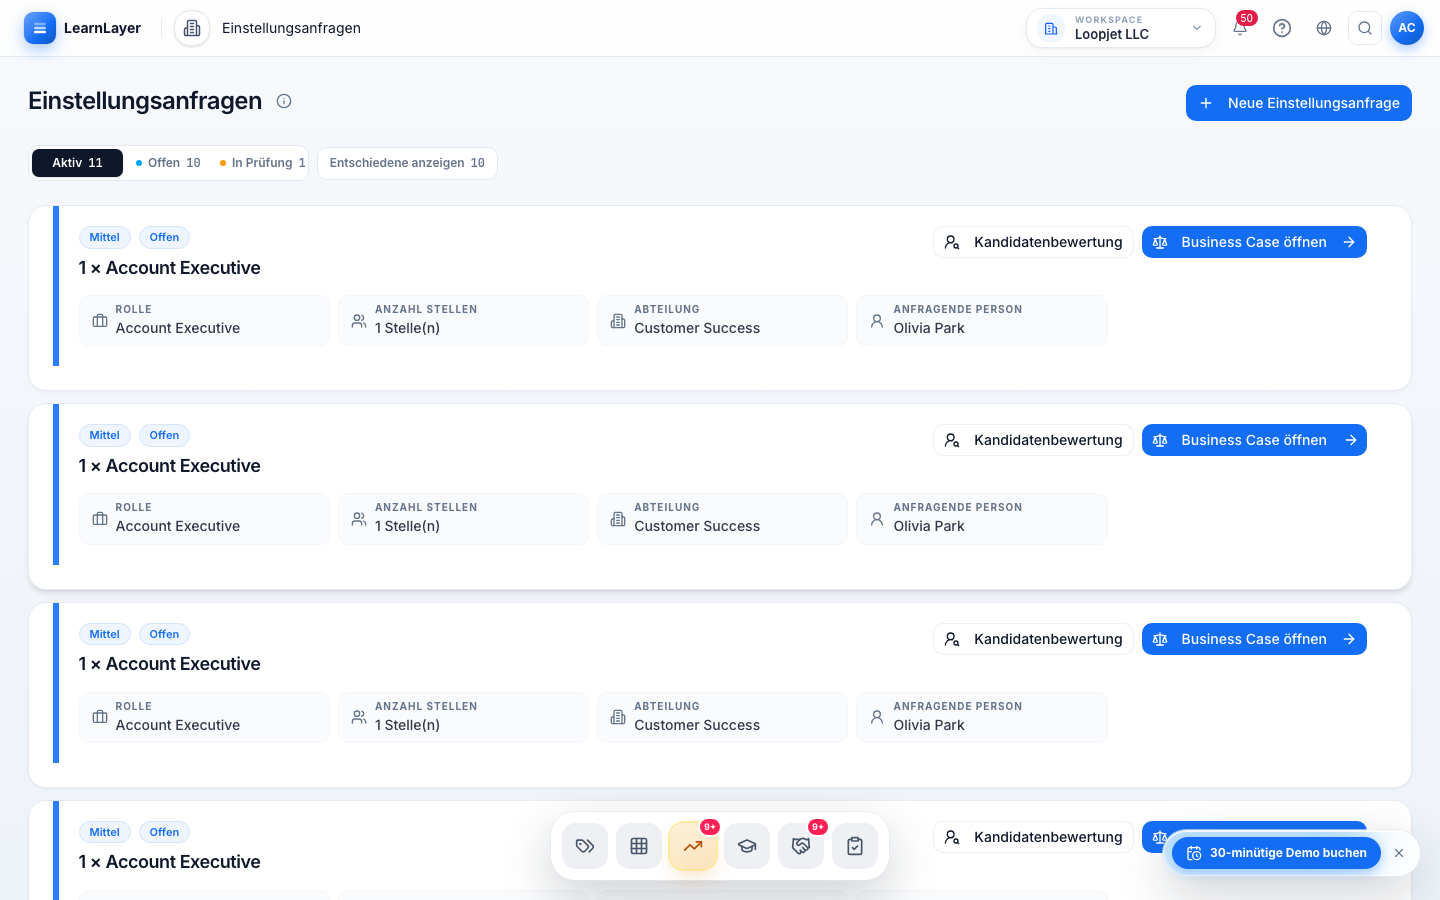The image size is (1440, 900).
Task: Open Business Case on the third request card
Action: pyautogui.click(x=1254, y=639)
